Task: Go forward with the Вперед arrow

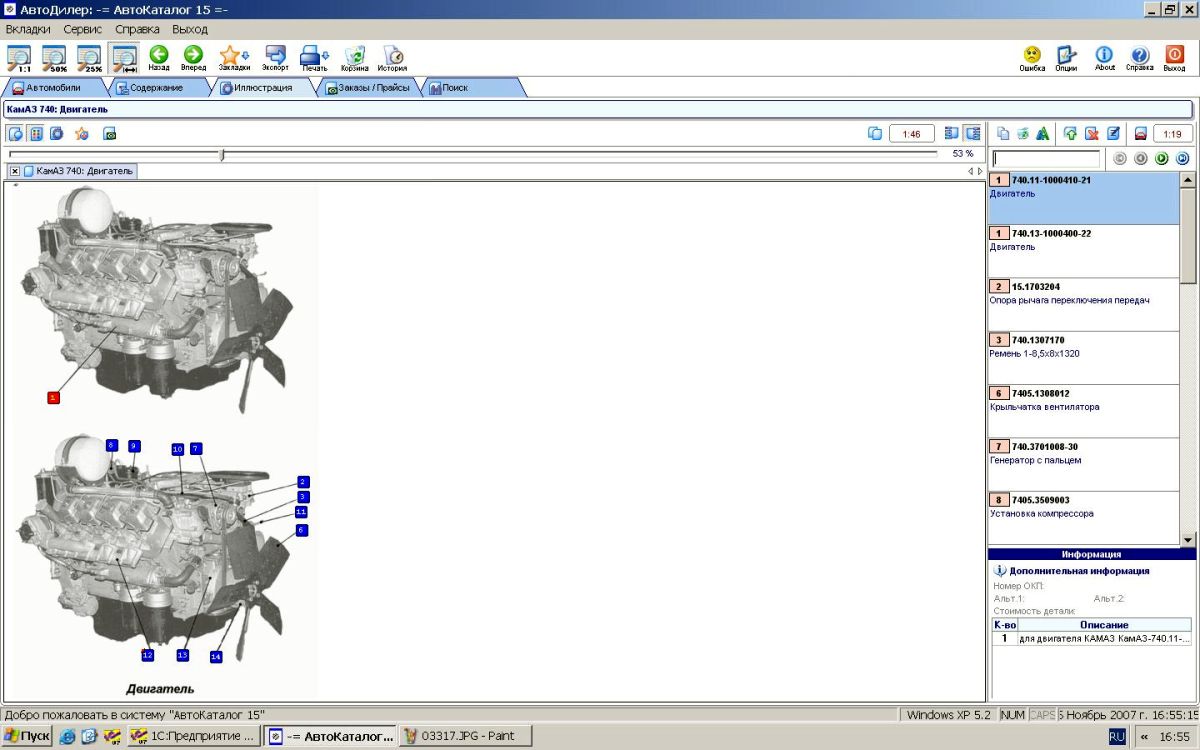Action: (x=193, y=58)
